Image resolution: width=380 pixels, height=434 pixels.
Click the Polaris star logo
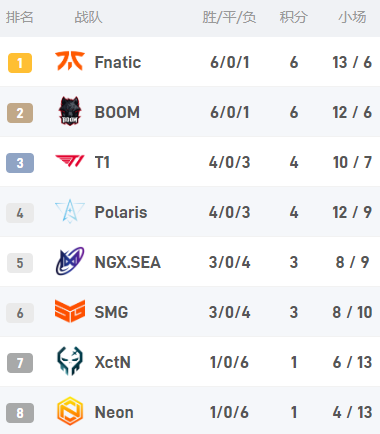(x=70, y=211)
